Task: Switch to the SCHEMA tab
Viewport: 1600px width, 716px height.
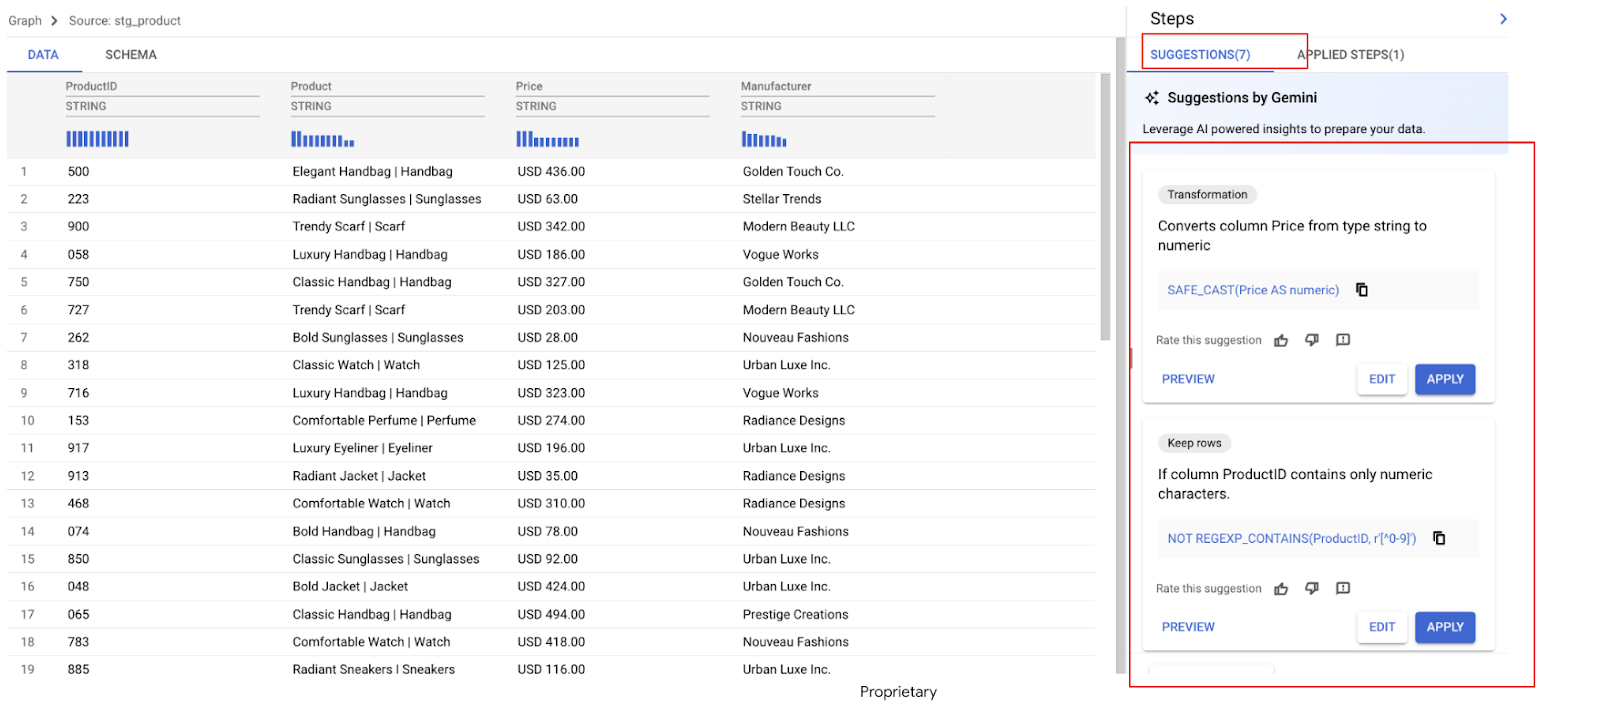Action: click(131, 55)
